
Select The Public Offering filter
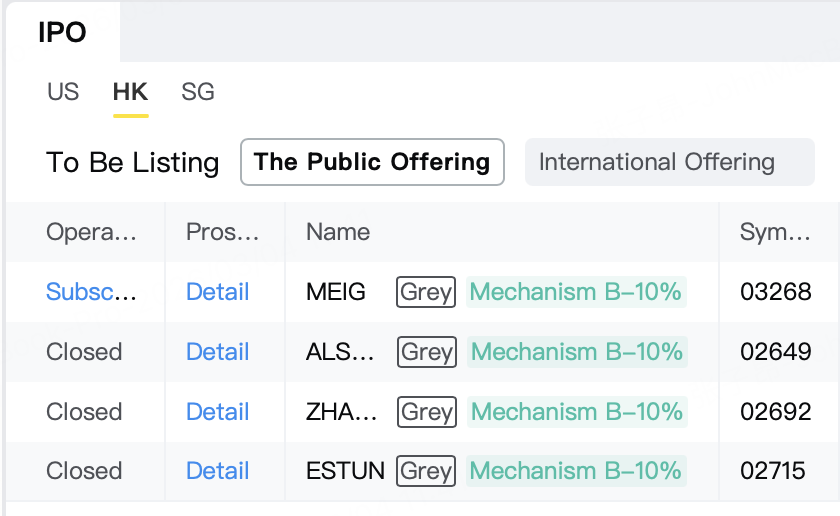click(372, 162)
